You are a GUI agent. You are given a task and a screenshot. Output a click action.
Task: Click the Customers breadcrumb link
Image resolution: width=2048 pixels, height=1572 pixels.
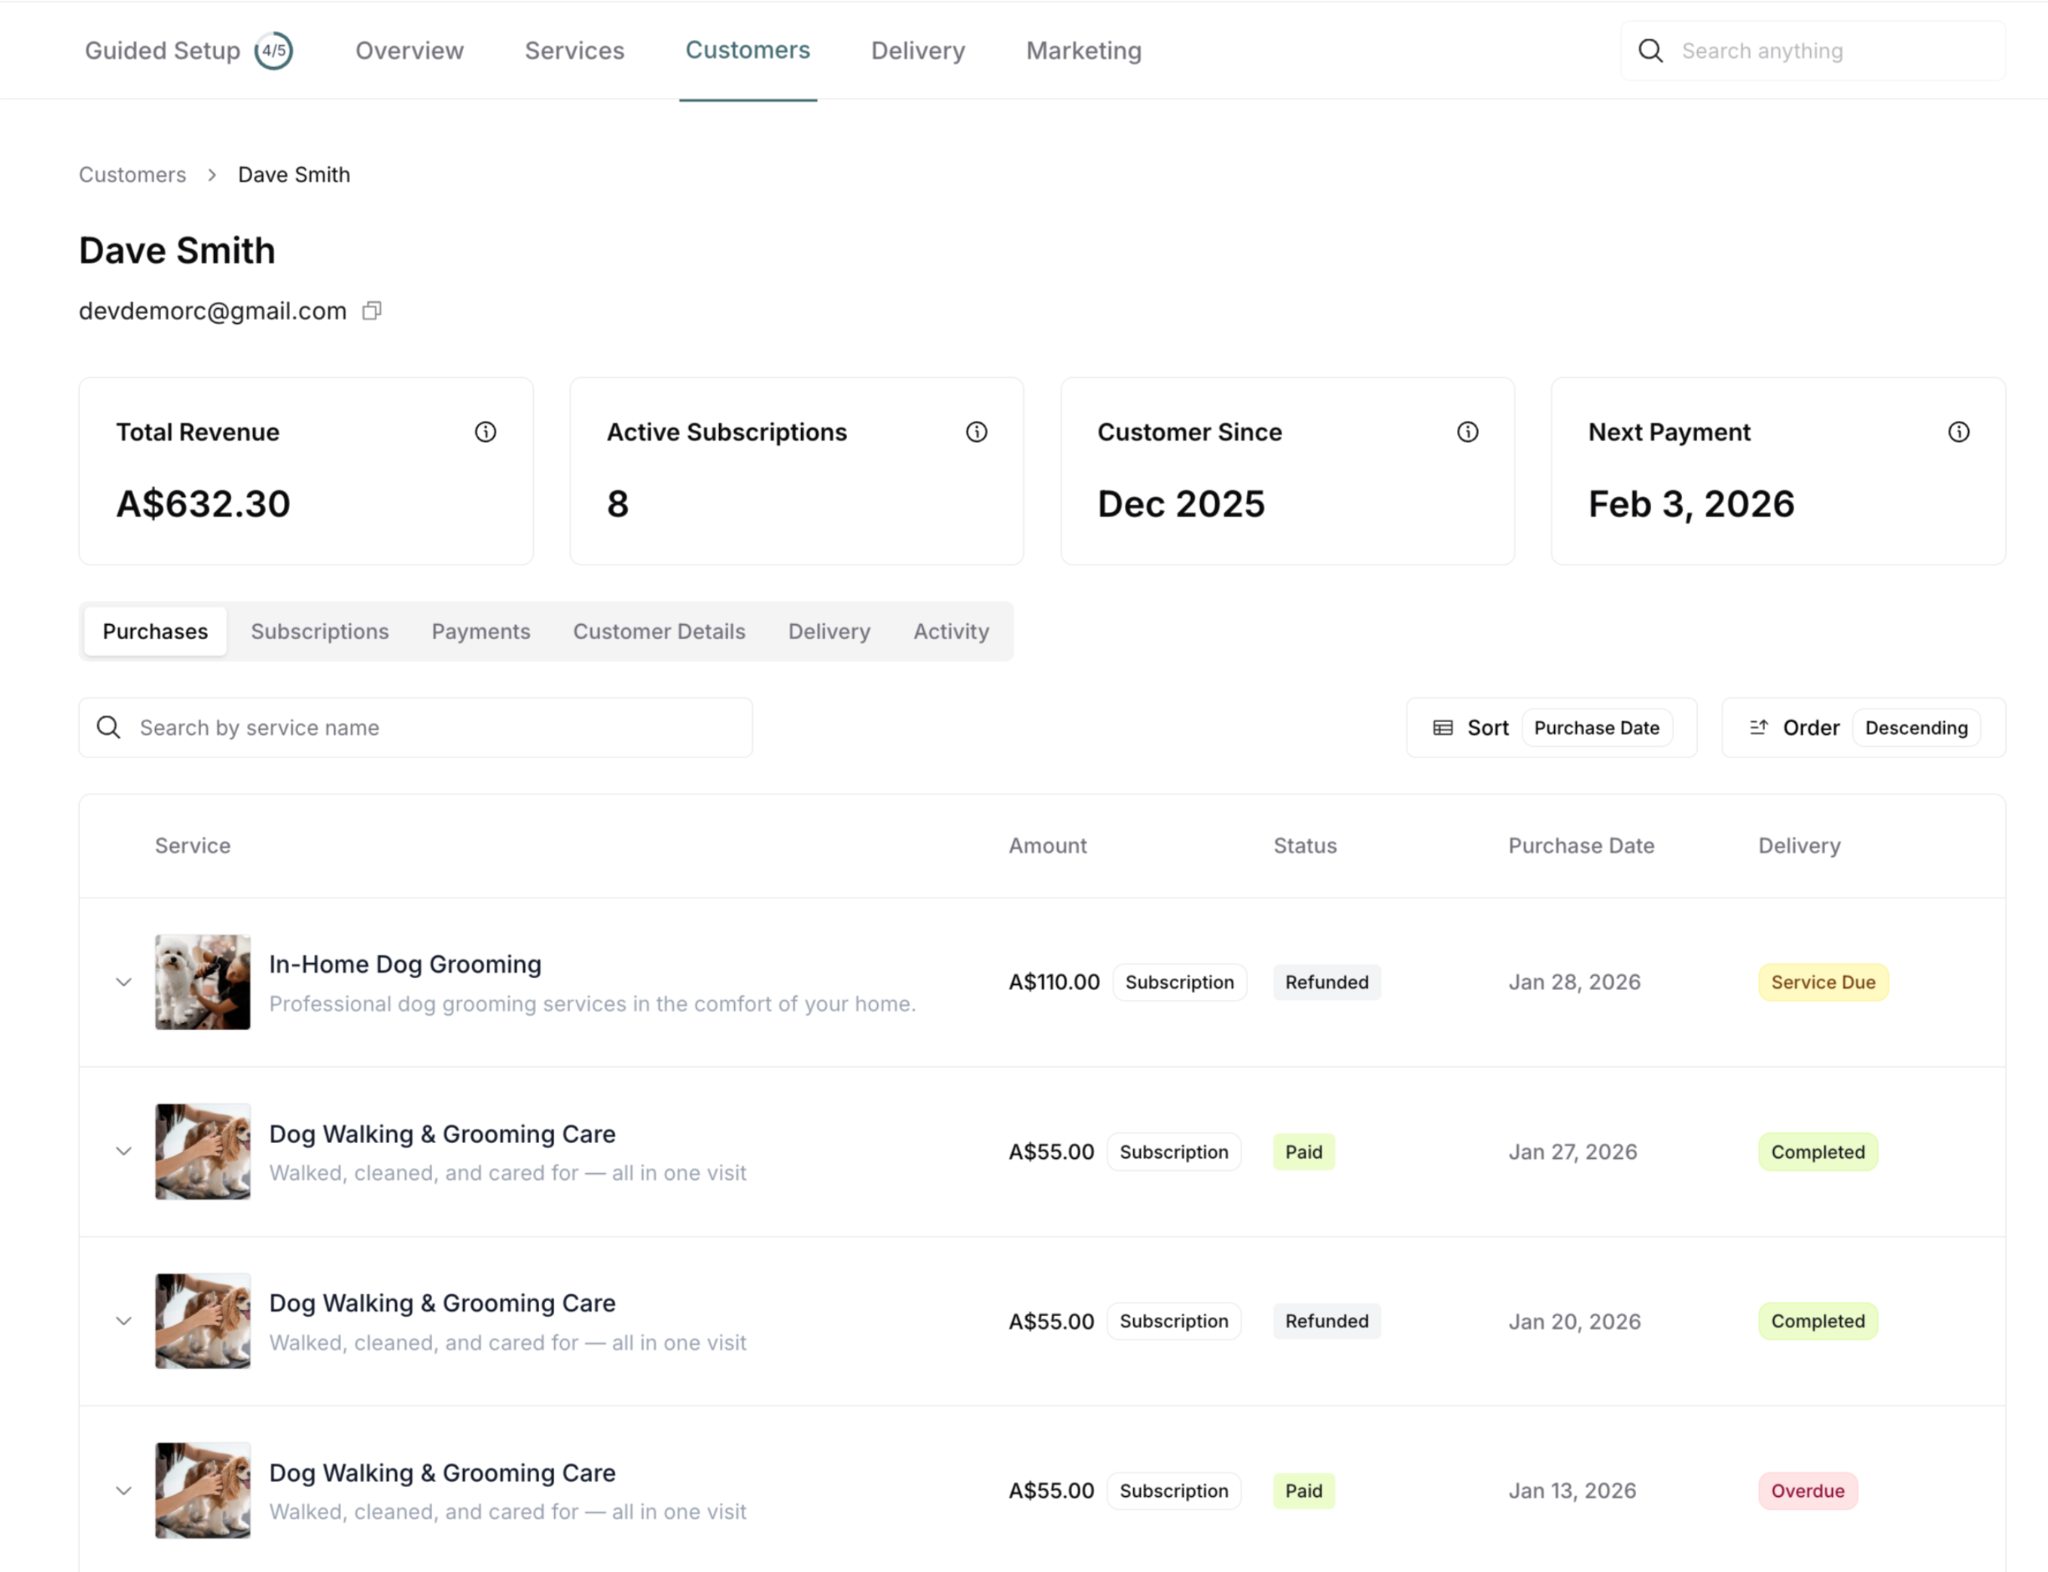(132, 175)
